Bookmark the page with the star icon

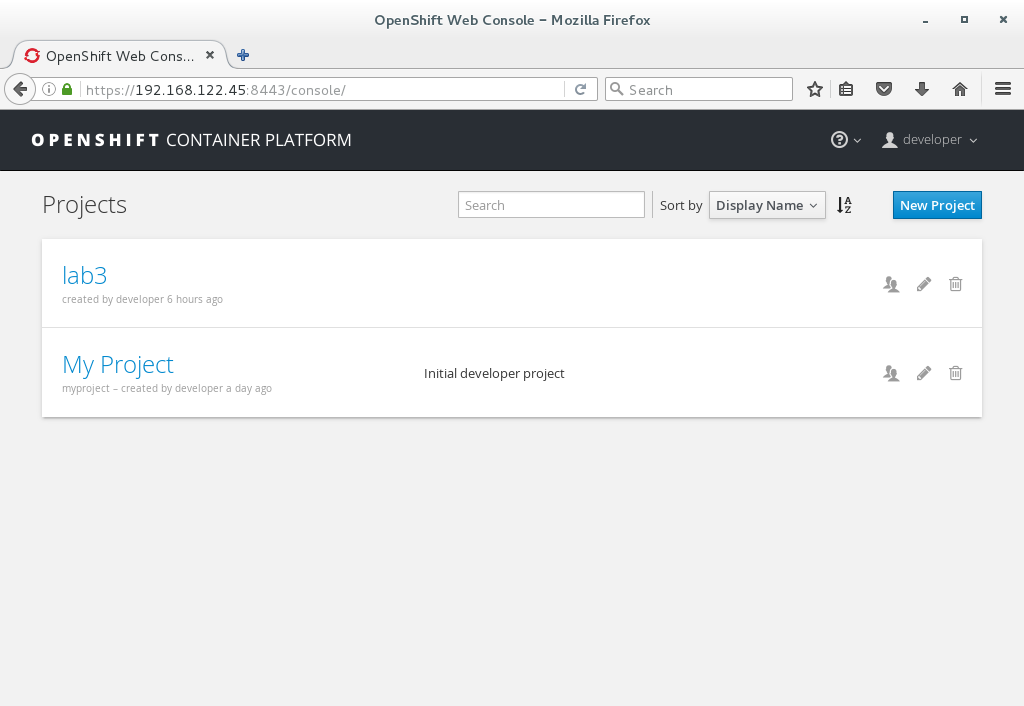(x=814, y=89)
